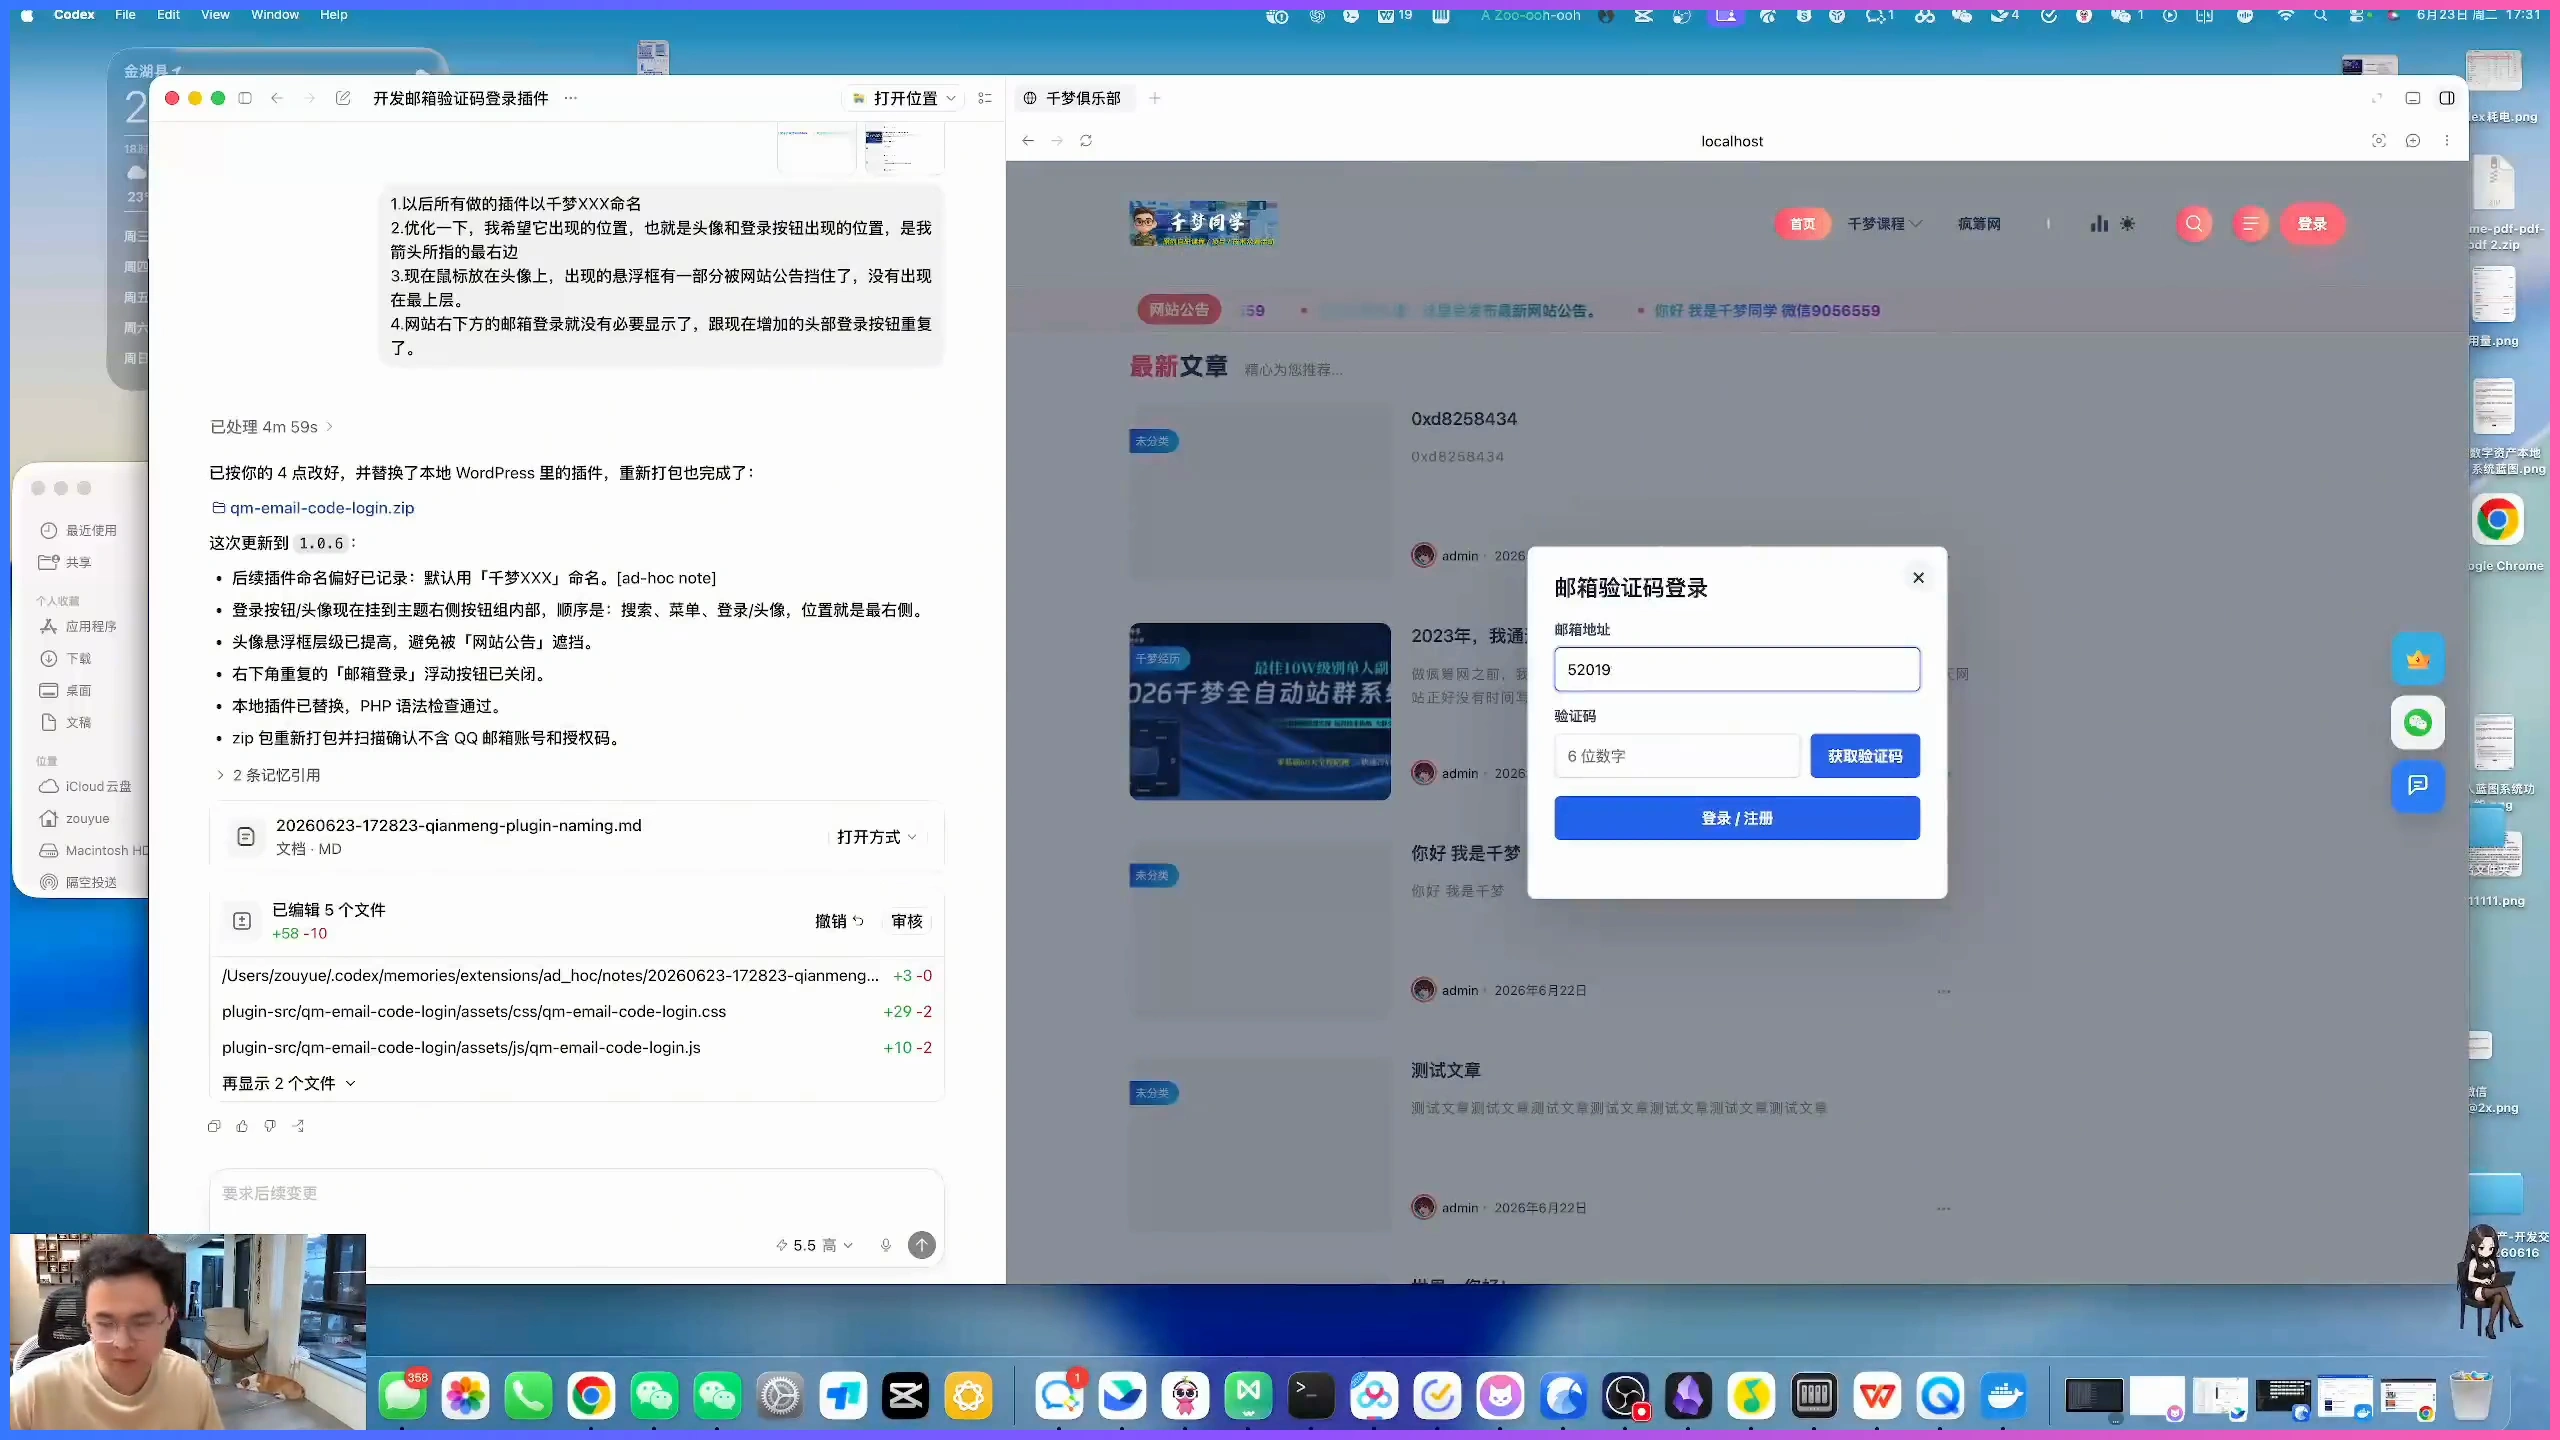Navigate back in the embedded browser
Image resolution: width=2560 pixels, height=1440 pixels.
[x=1028, y=141]
